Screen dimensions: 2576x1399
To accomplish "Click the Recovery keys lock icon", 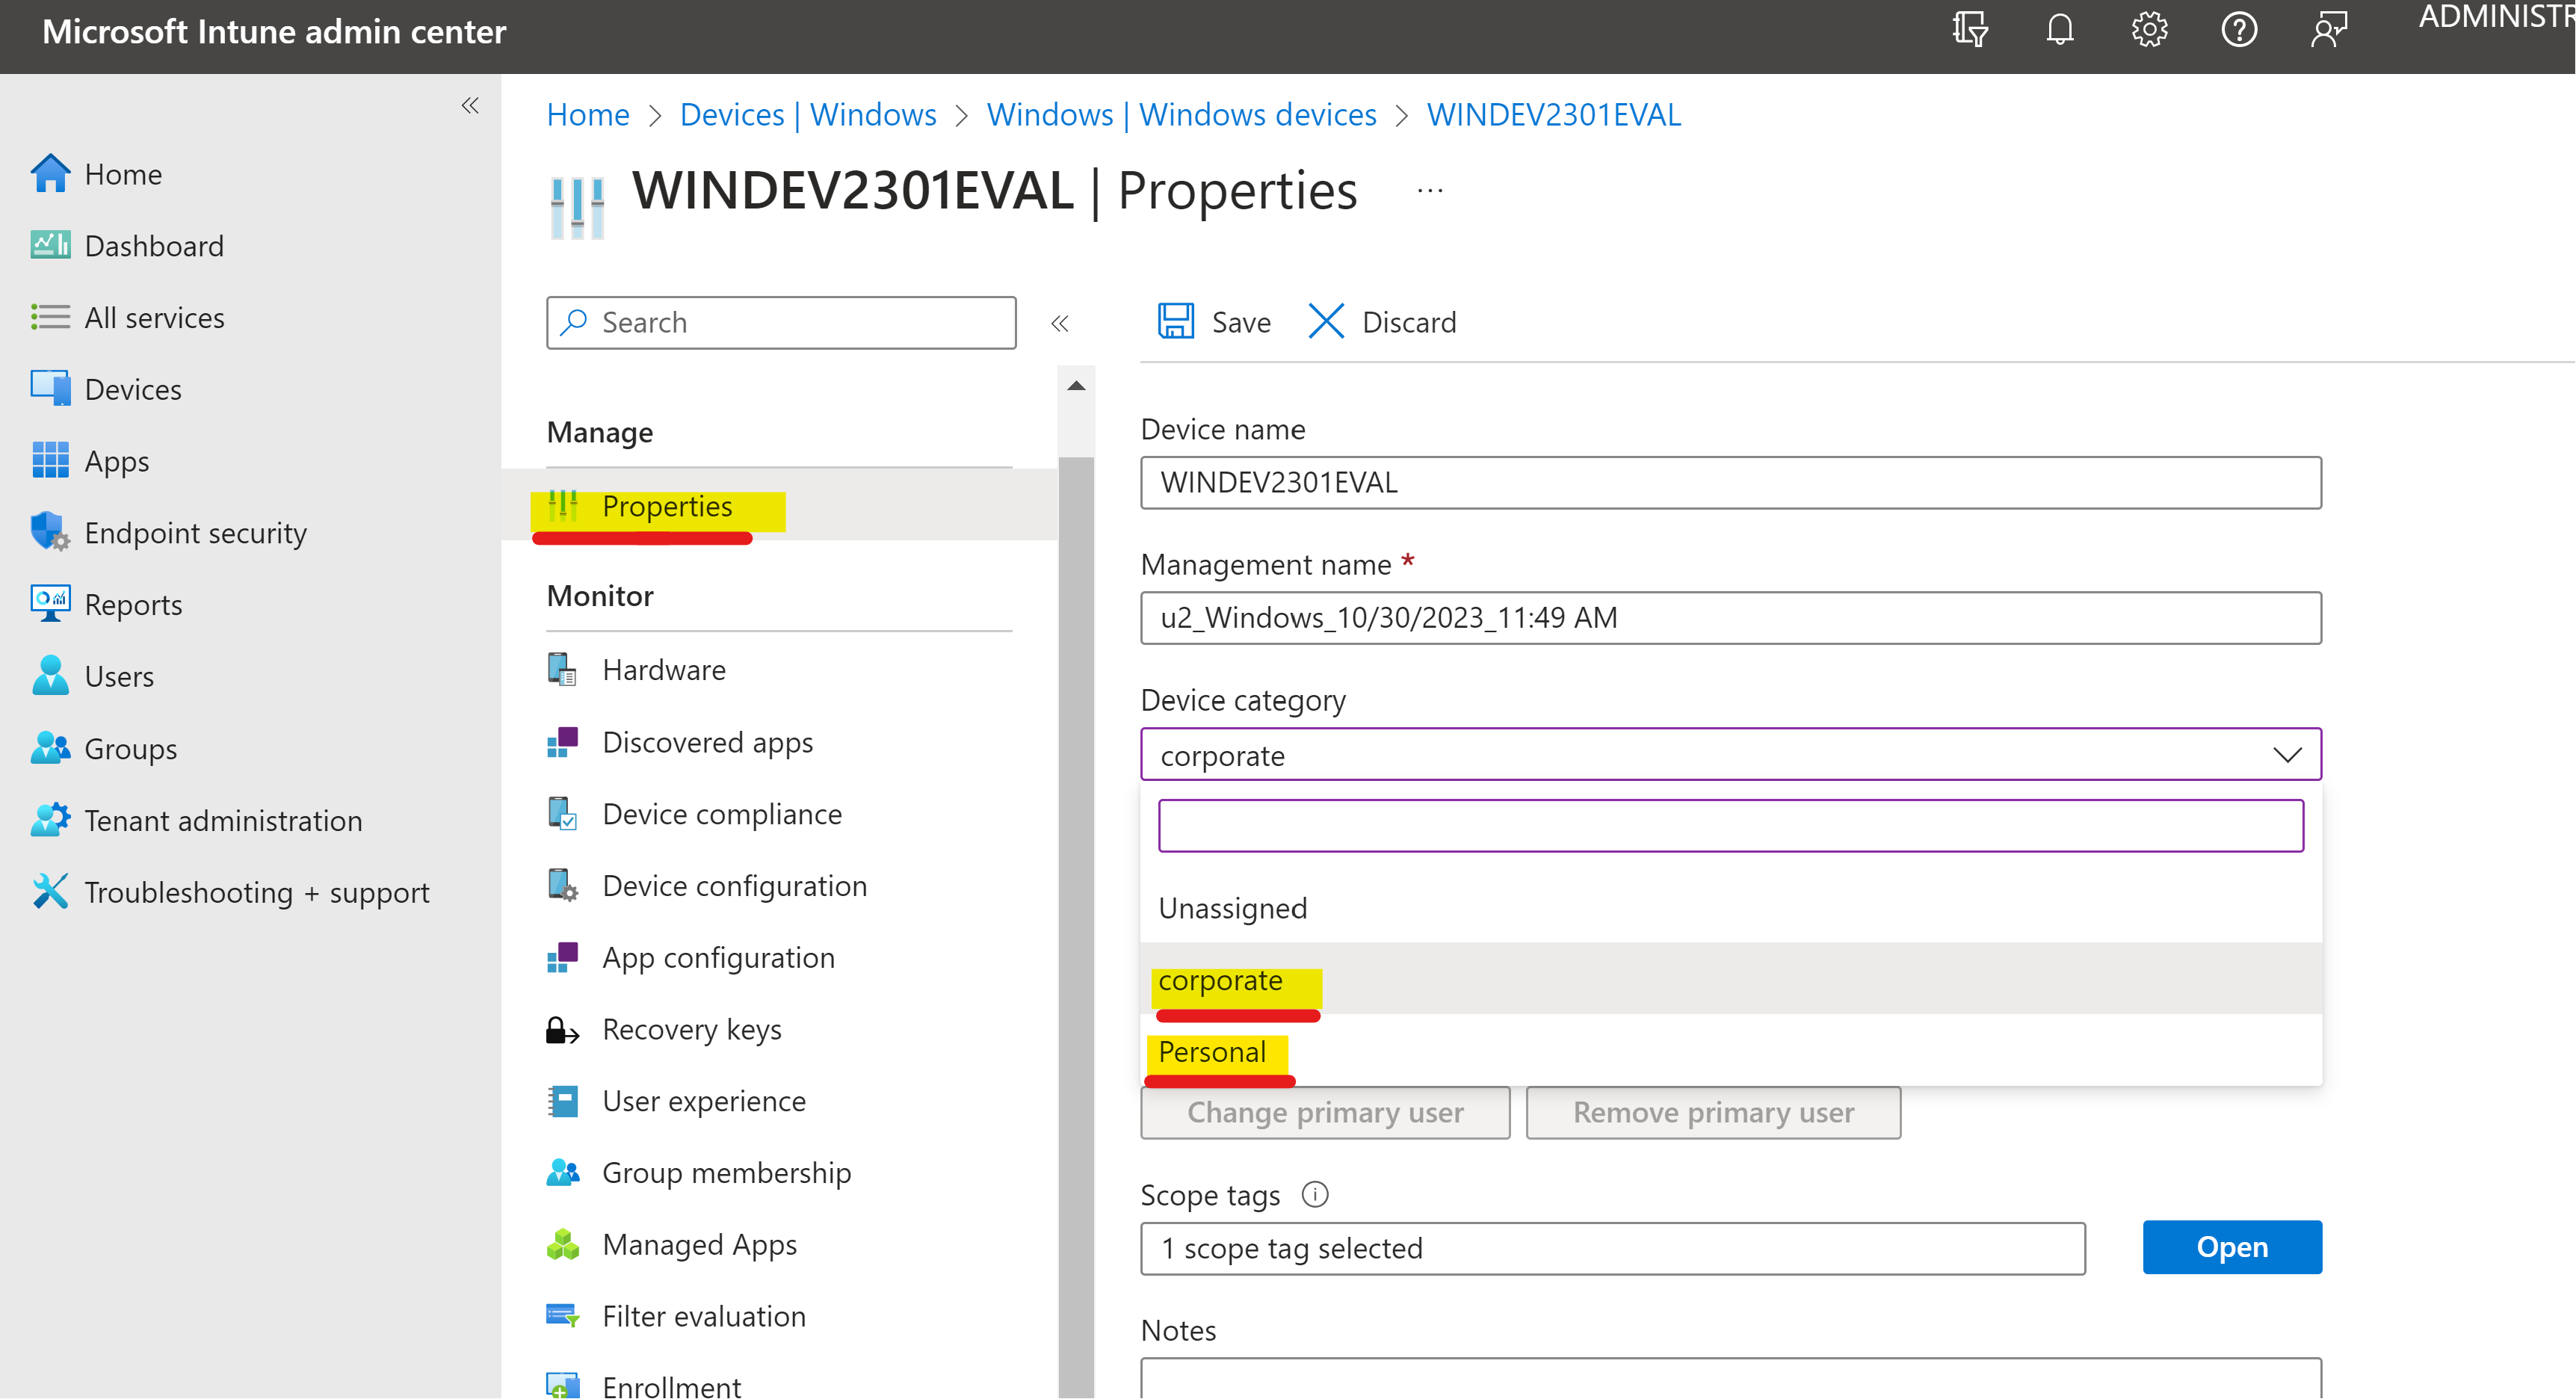I will pos(562,1029).
